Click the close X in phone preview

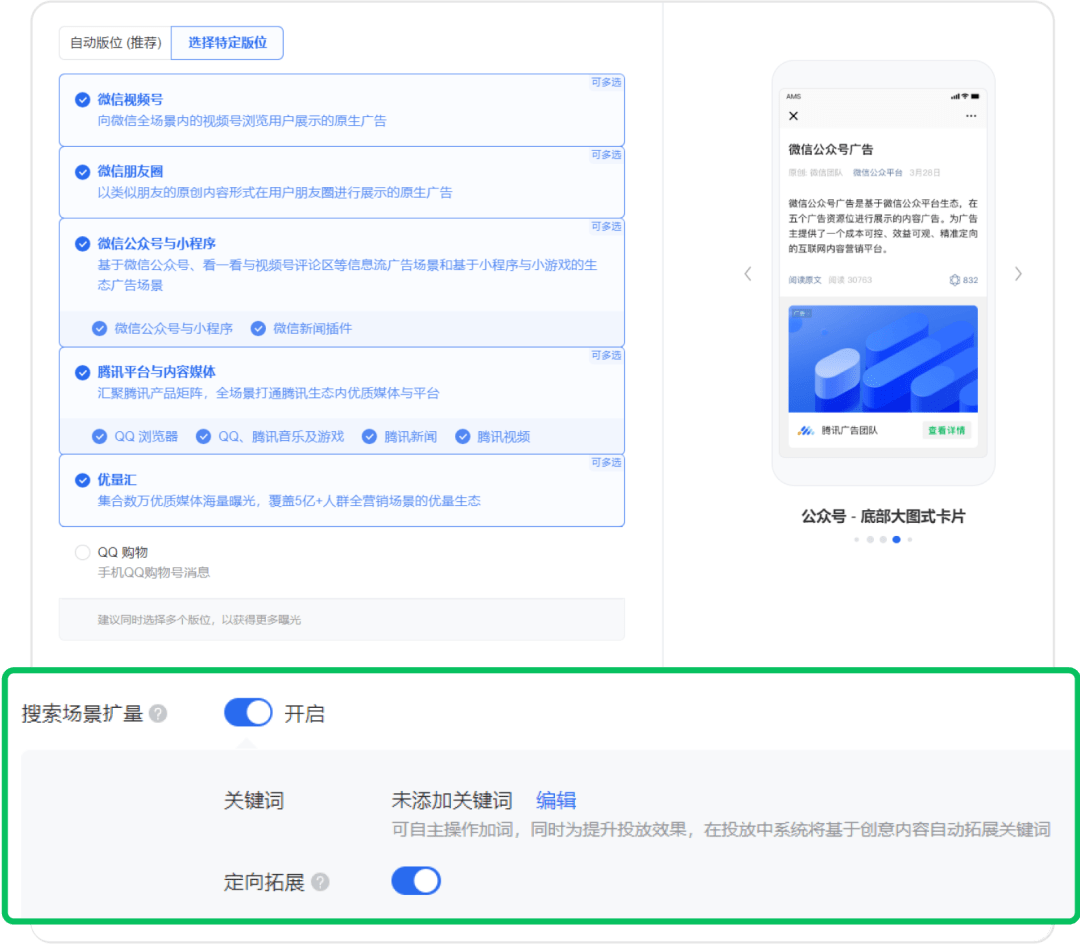[794, 116]
